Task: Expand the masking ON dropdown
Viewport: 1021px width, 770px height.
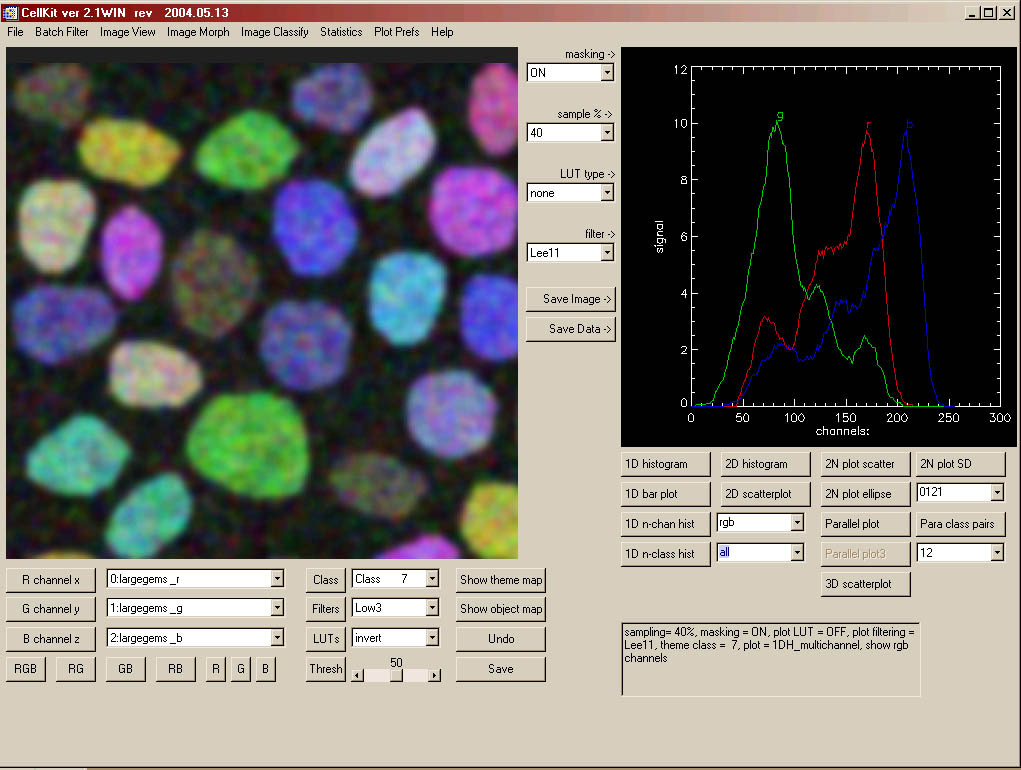Action: (607, 73)
